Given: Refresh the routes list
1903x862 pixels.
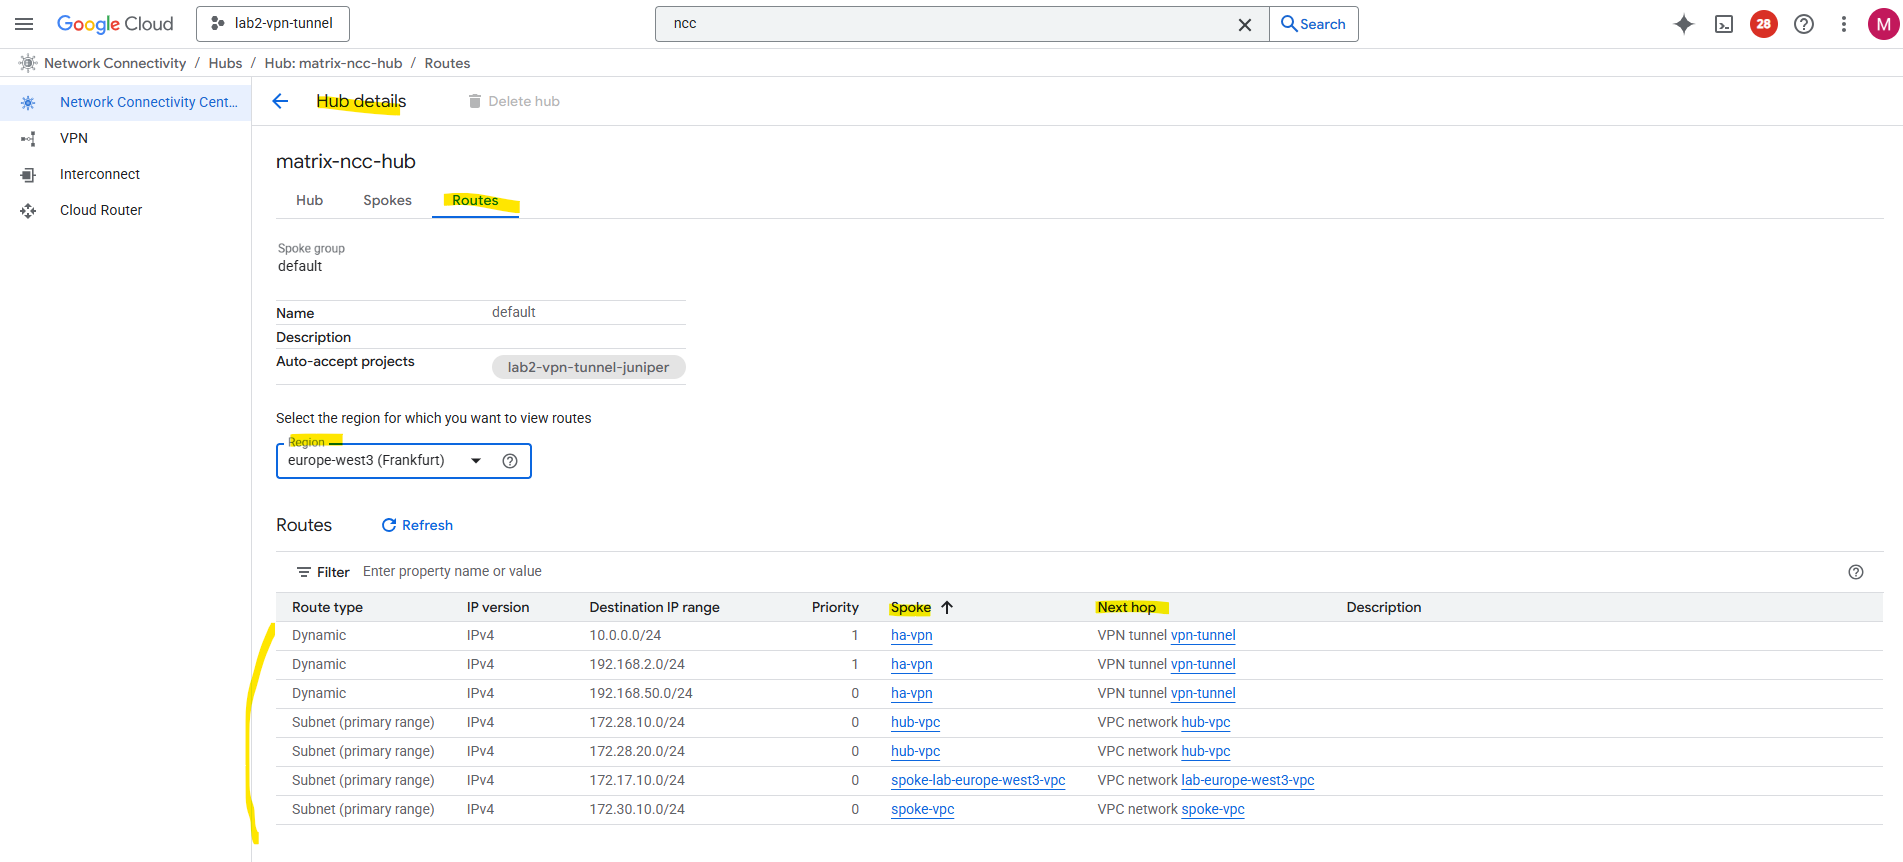Looking at the screenshot, I should pyautogui.click(x=417, y=526).
